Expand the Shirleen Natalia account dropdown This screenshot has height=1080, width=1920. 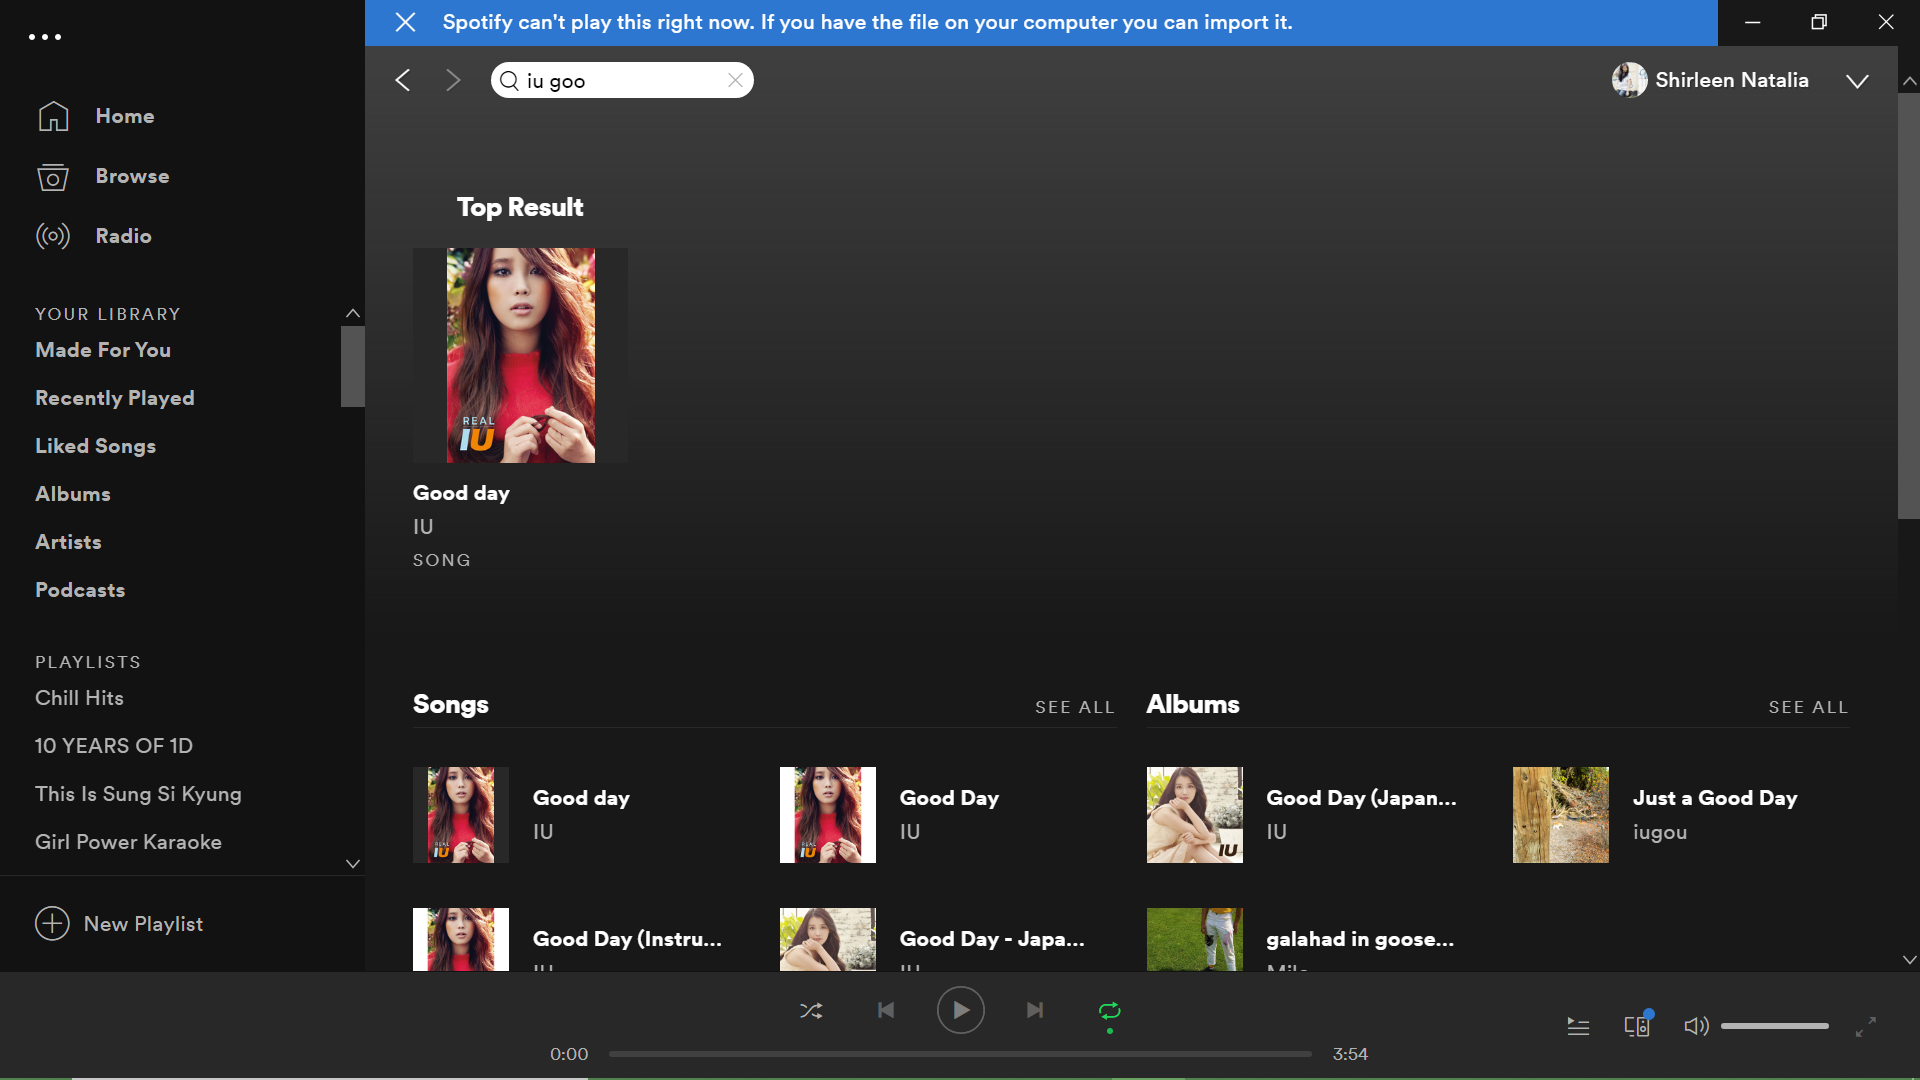[x=1857, y=81]
